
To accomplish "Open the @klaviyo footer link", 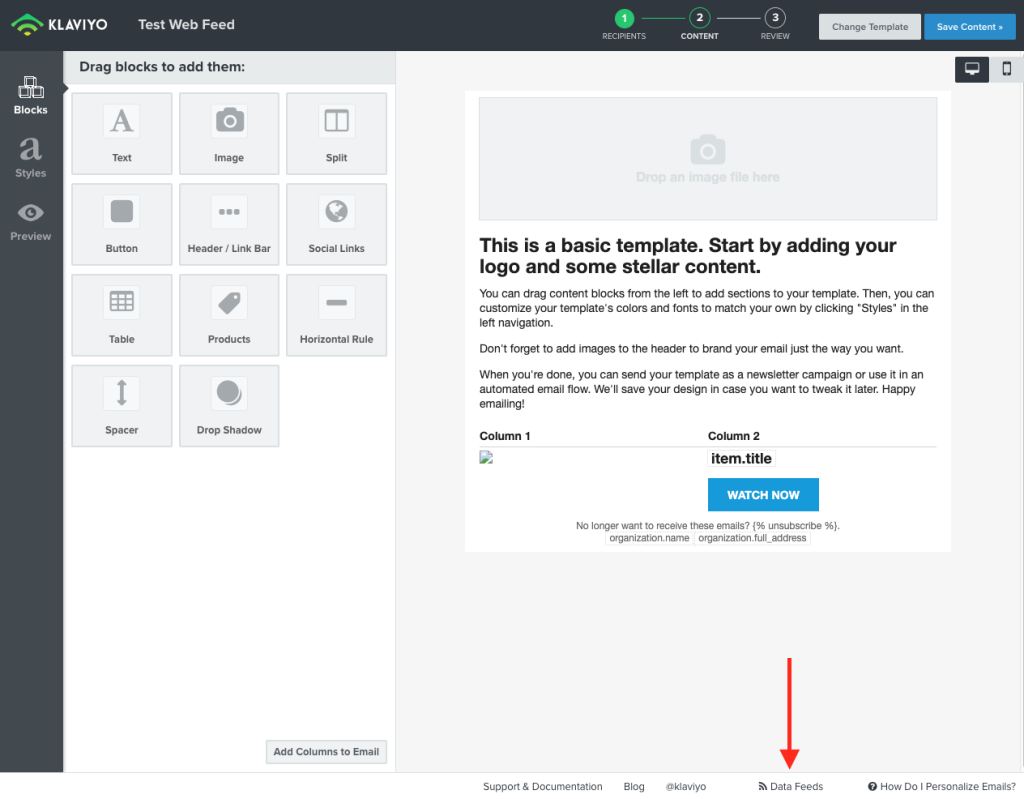I will tap(686, 787).
